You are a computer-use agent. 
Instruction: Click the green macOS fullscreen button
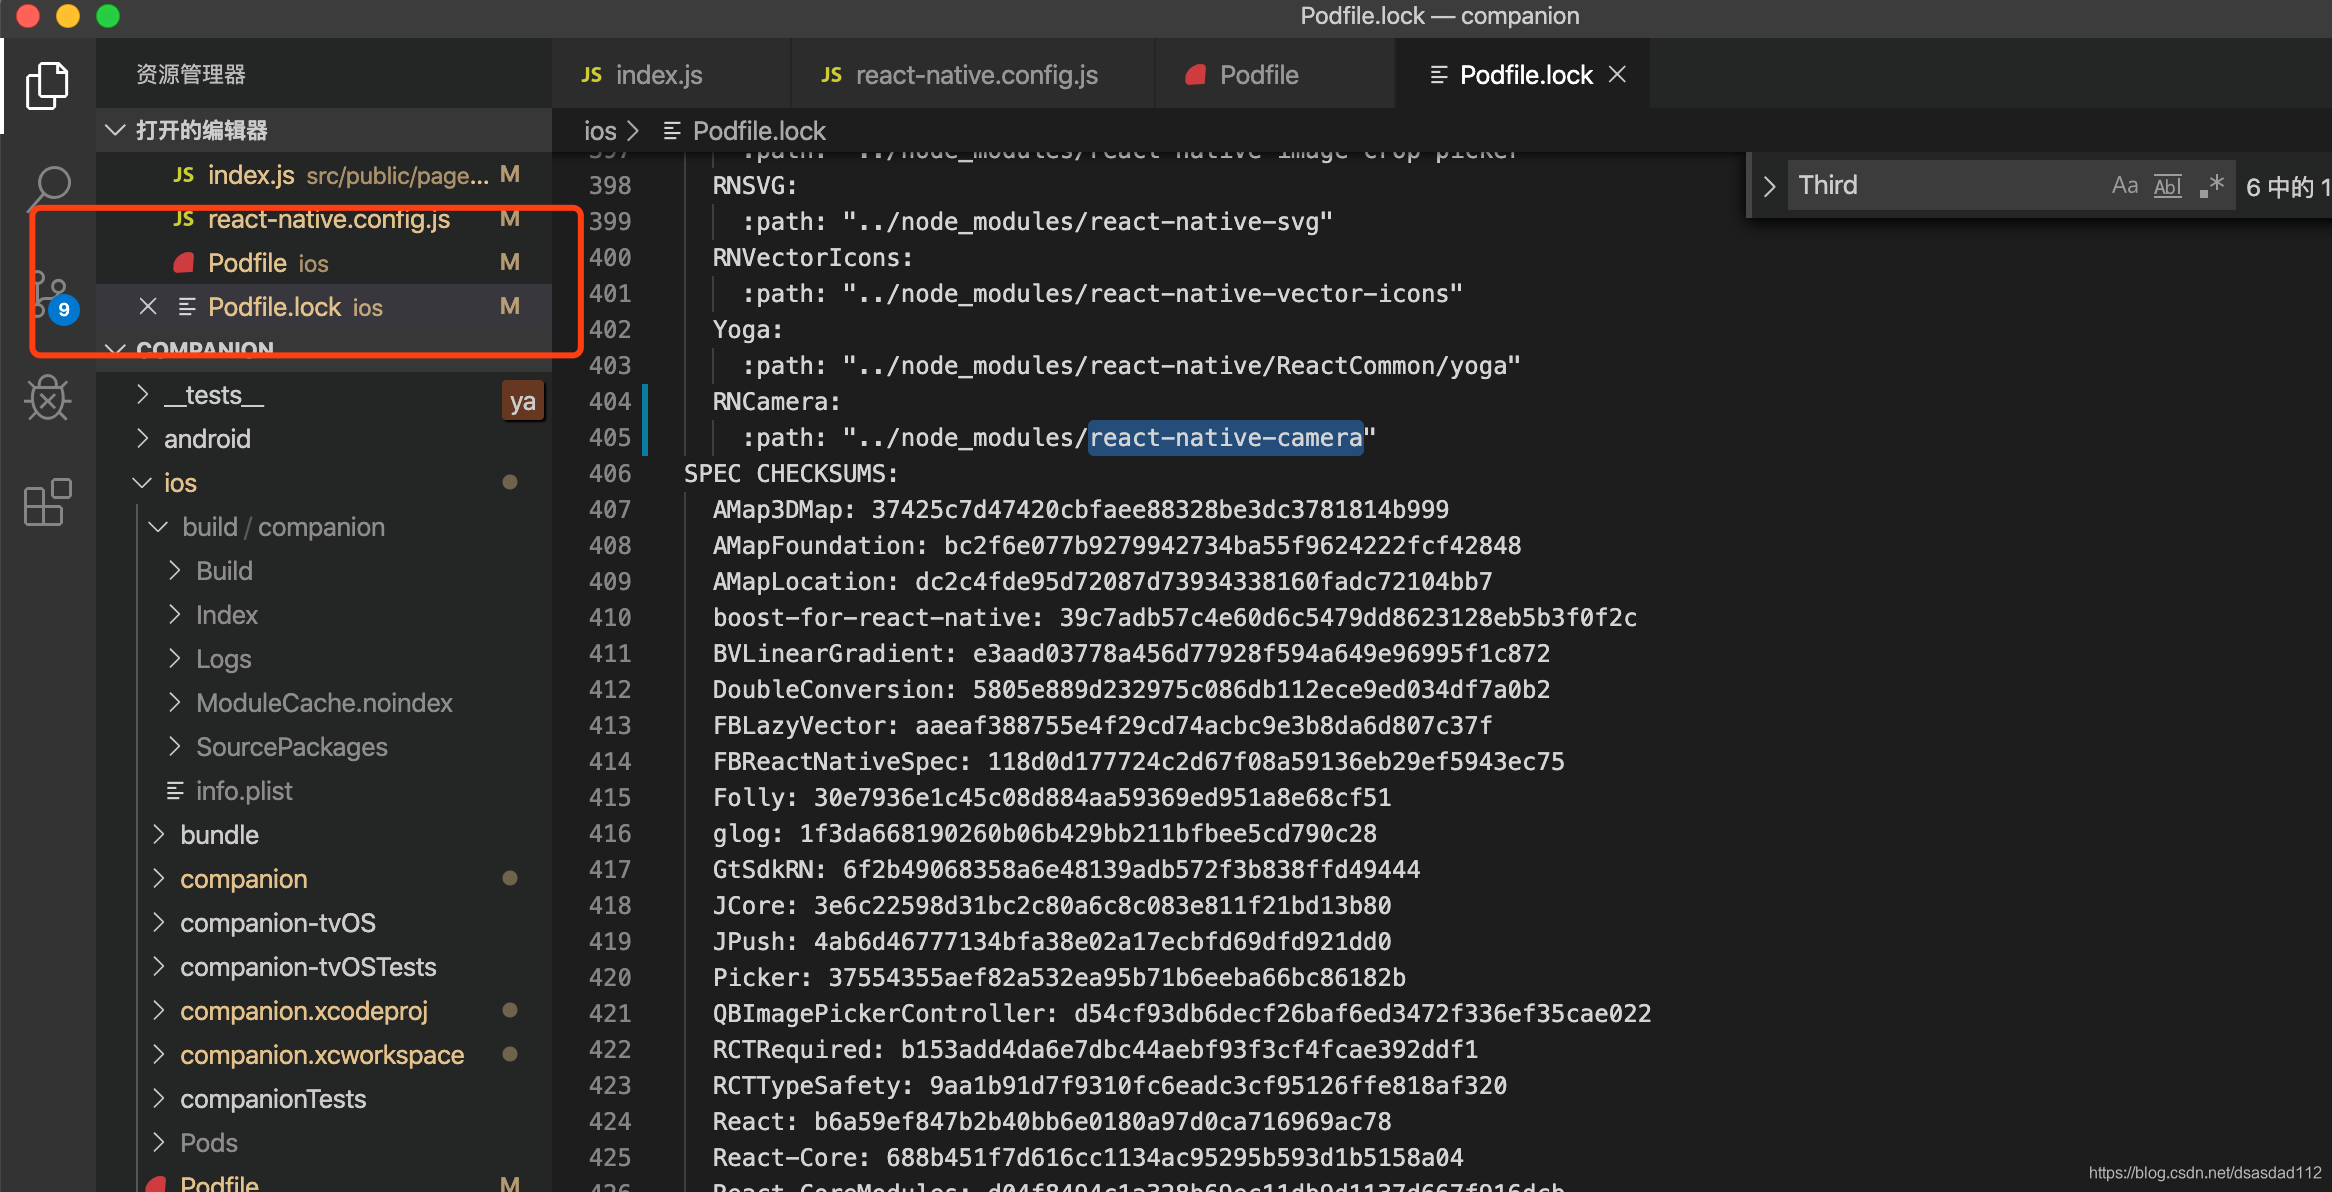108,16
